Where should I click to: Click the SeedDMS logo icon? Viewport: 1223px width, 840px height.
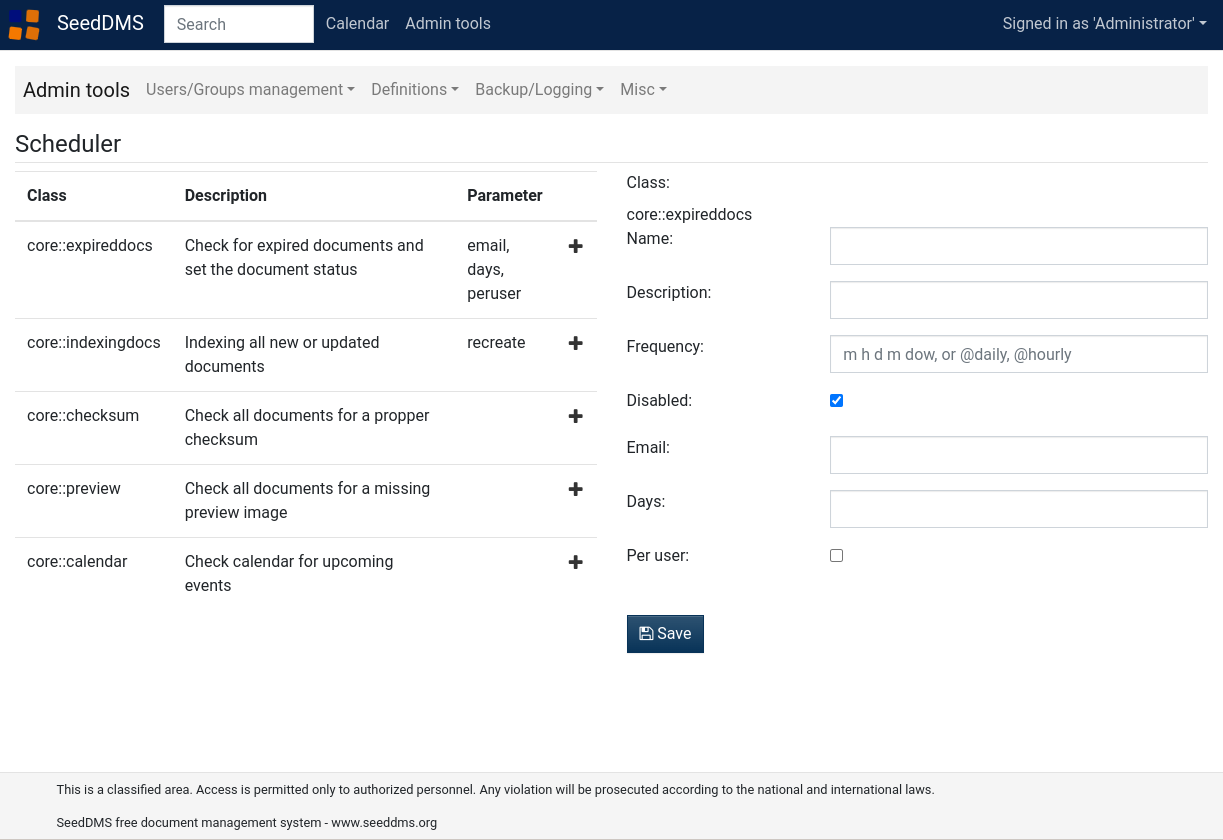point(24,24)
